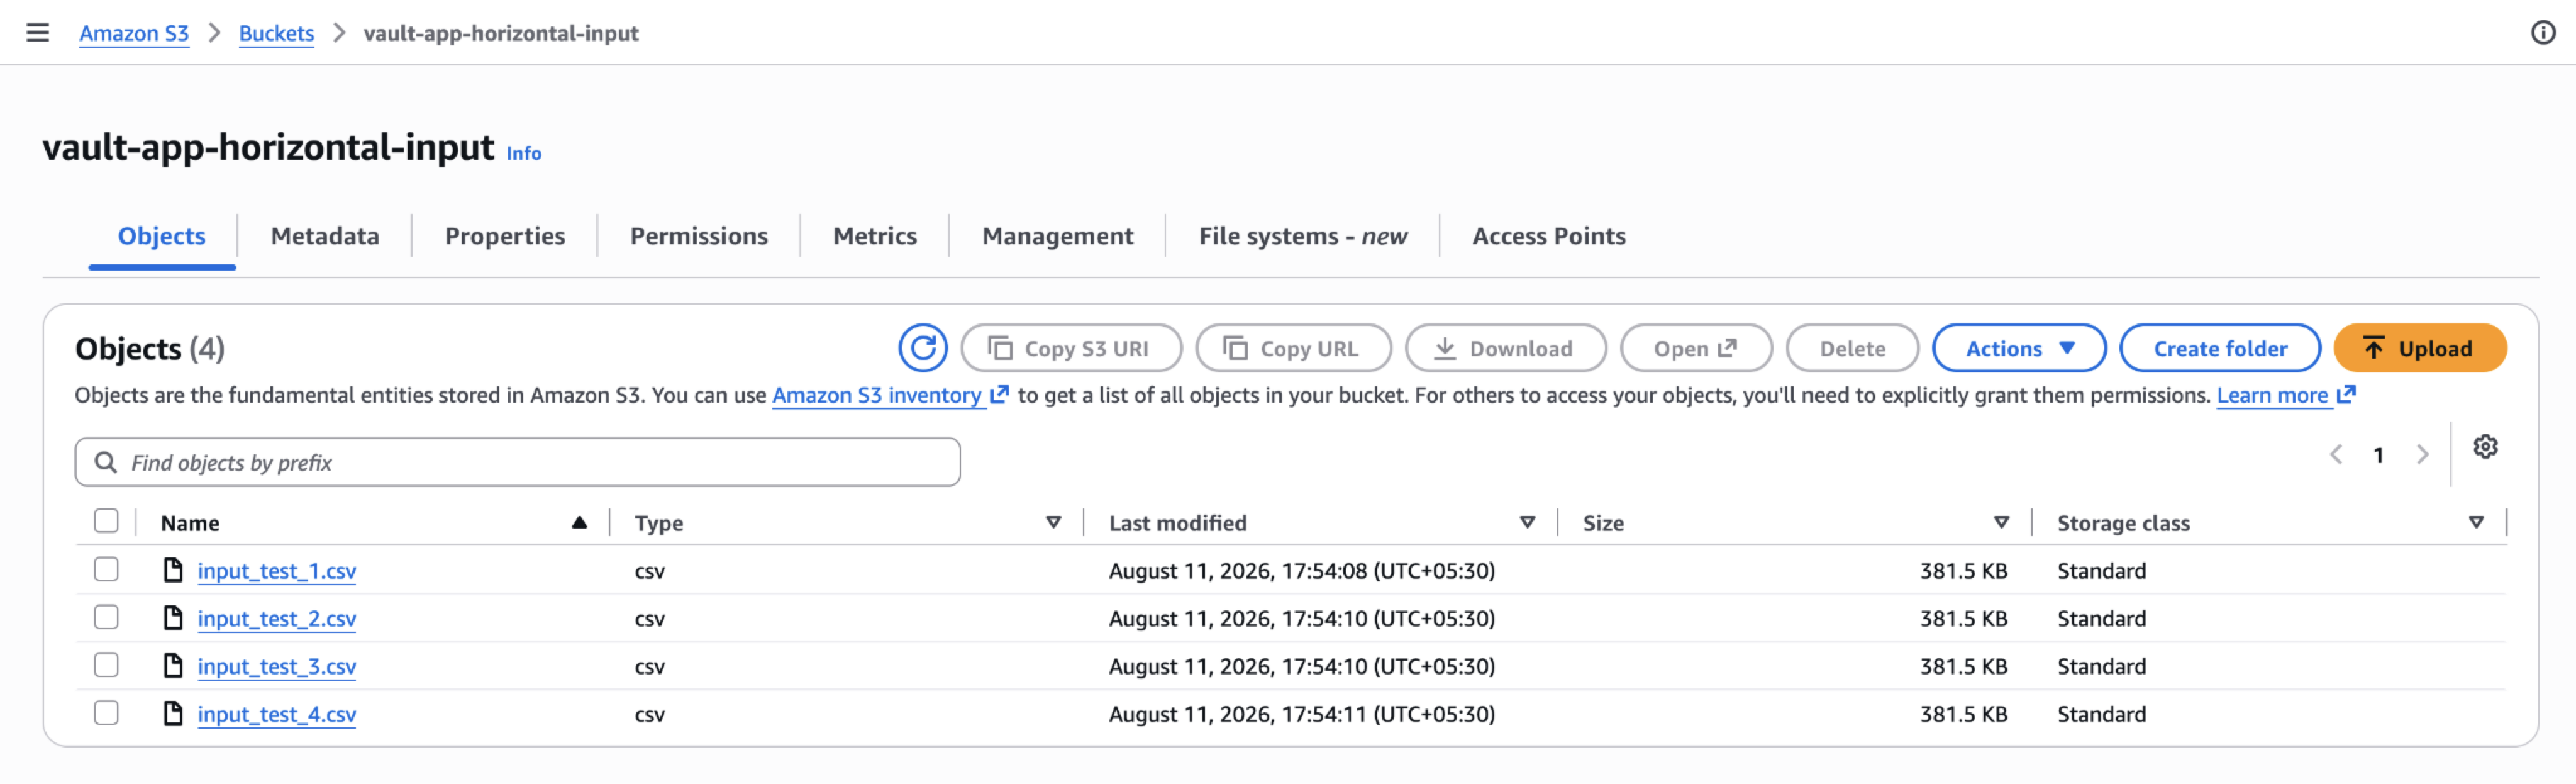Click the csv type cell of input_test_2.csv
The width and height of the screenshot is (2576, 784).
click(649, 619)
